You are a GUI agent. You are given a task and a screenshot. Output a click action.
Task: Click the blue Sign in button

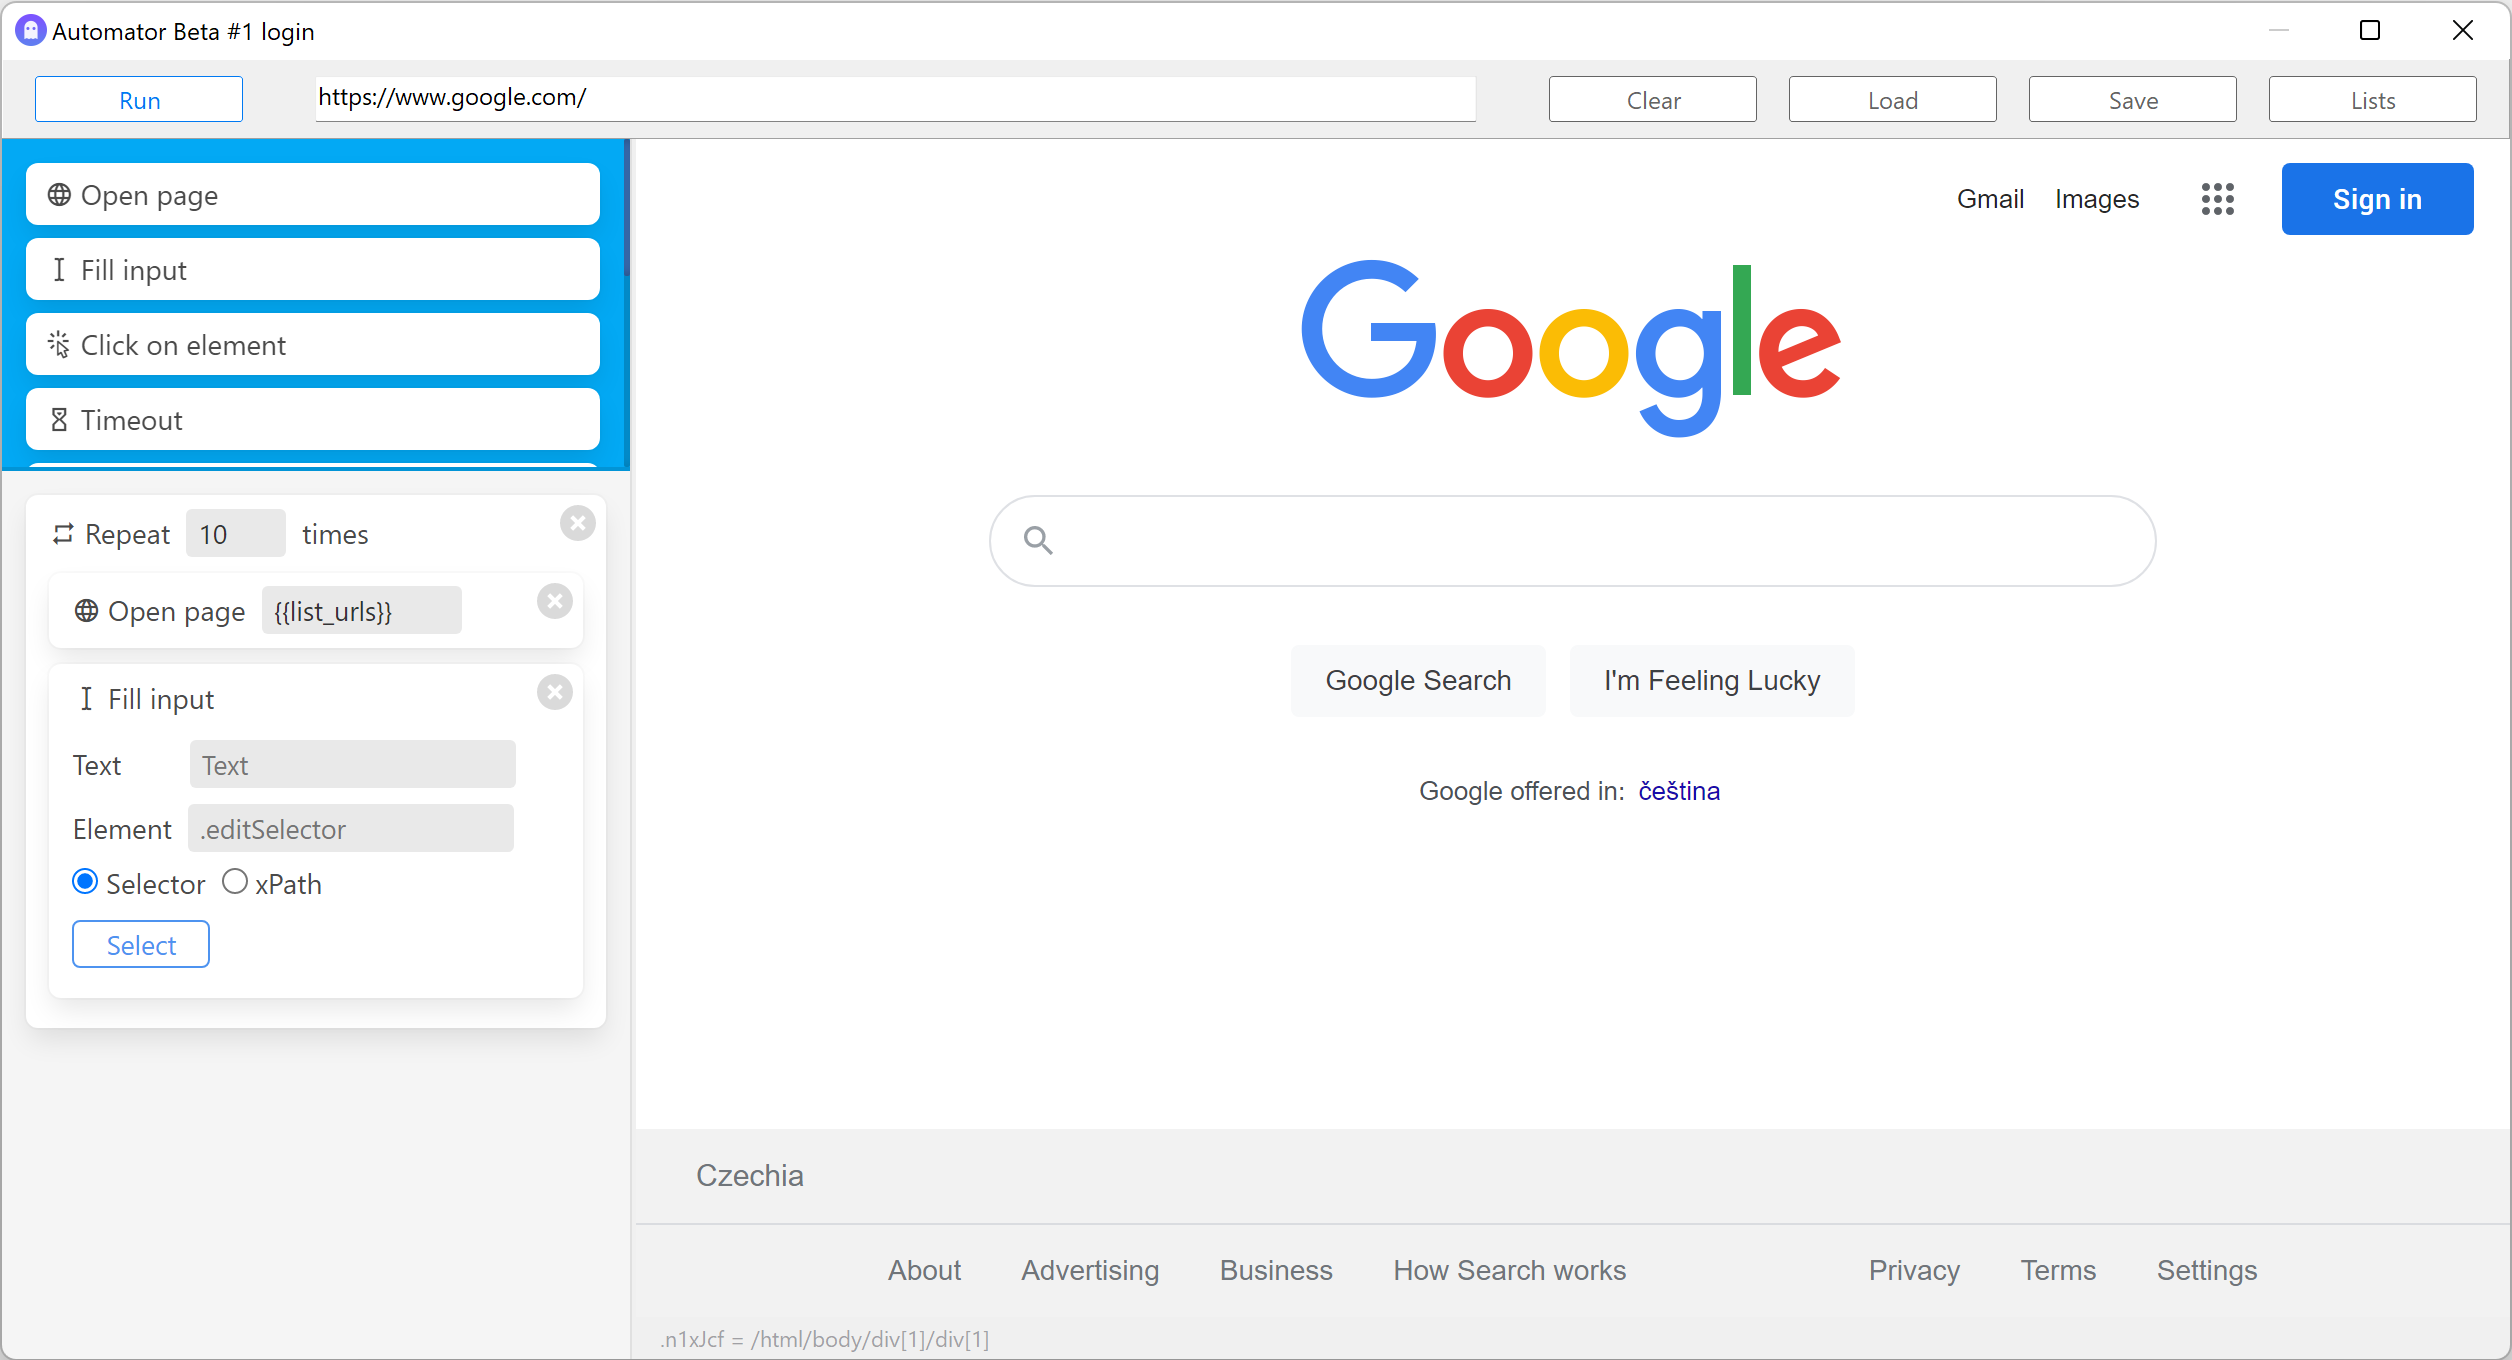(2377, 199)
